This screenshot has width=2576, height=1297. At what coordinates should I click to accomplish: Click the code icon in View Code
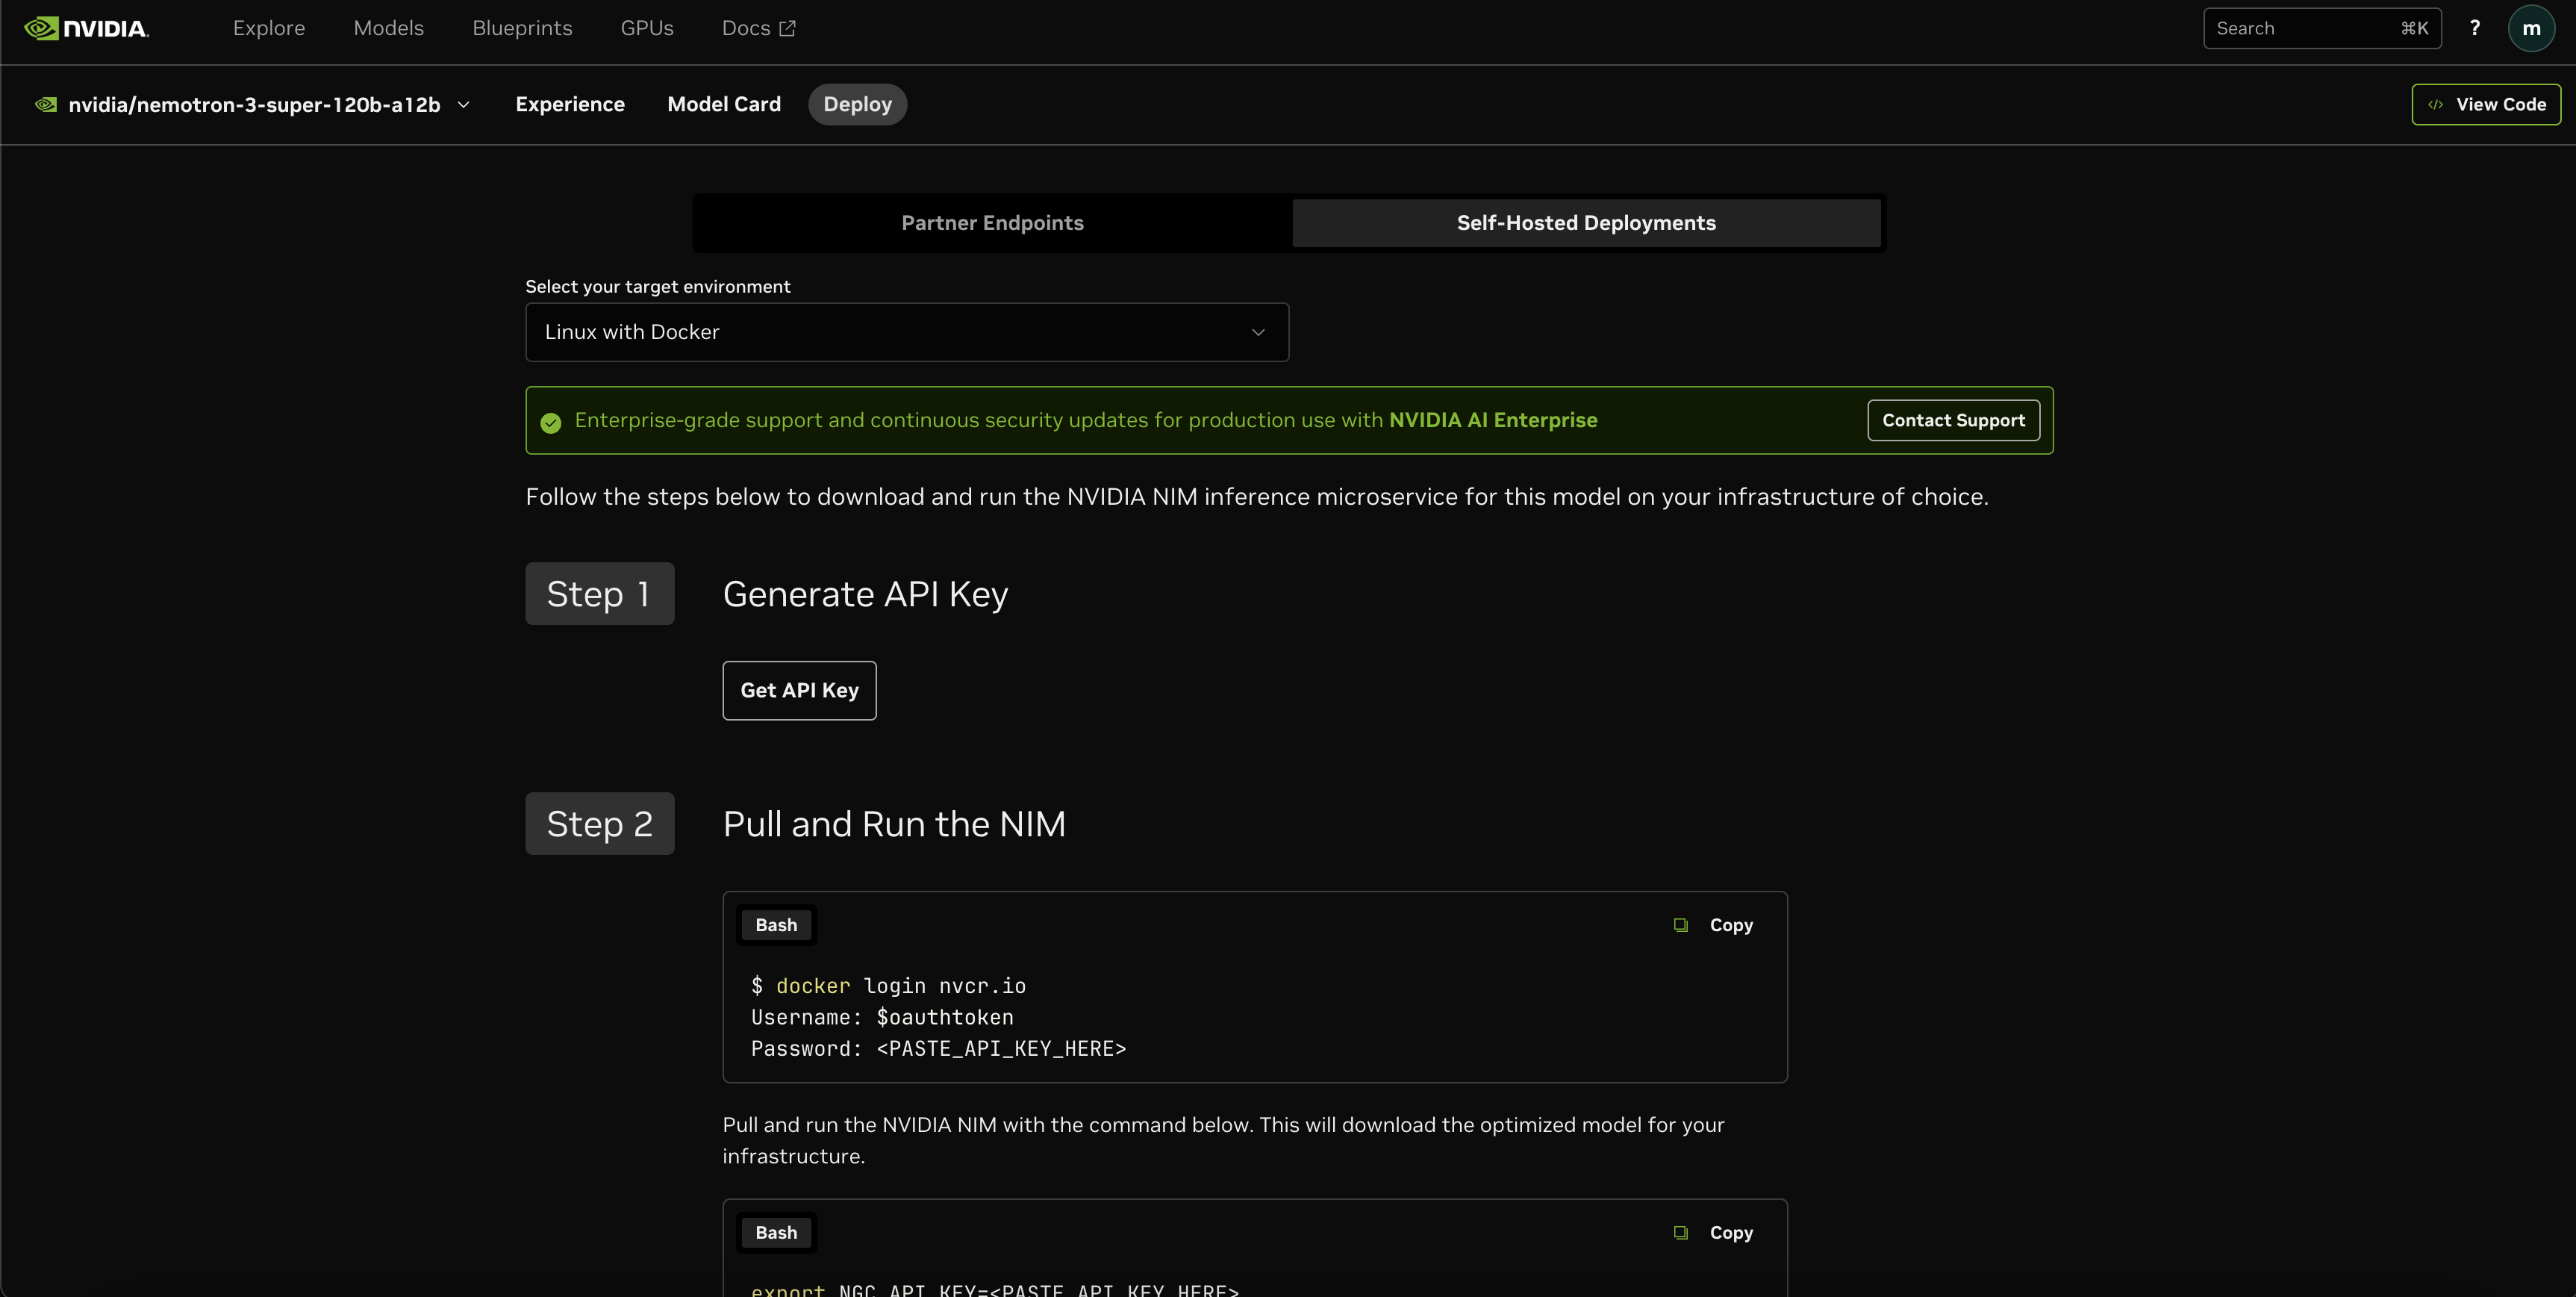[x=2435, y=104]
